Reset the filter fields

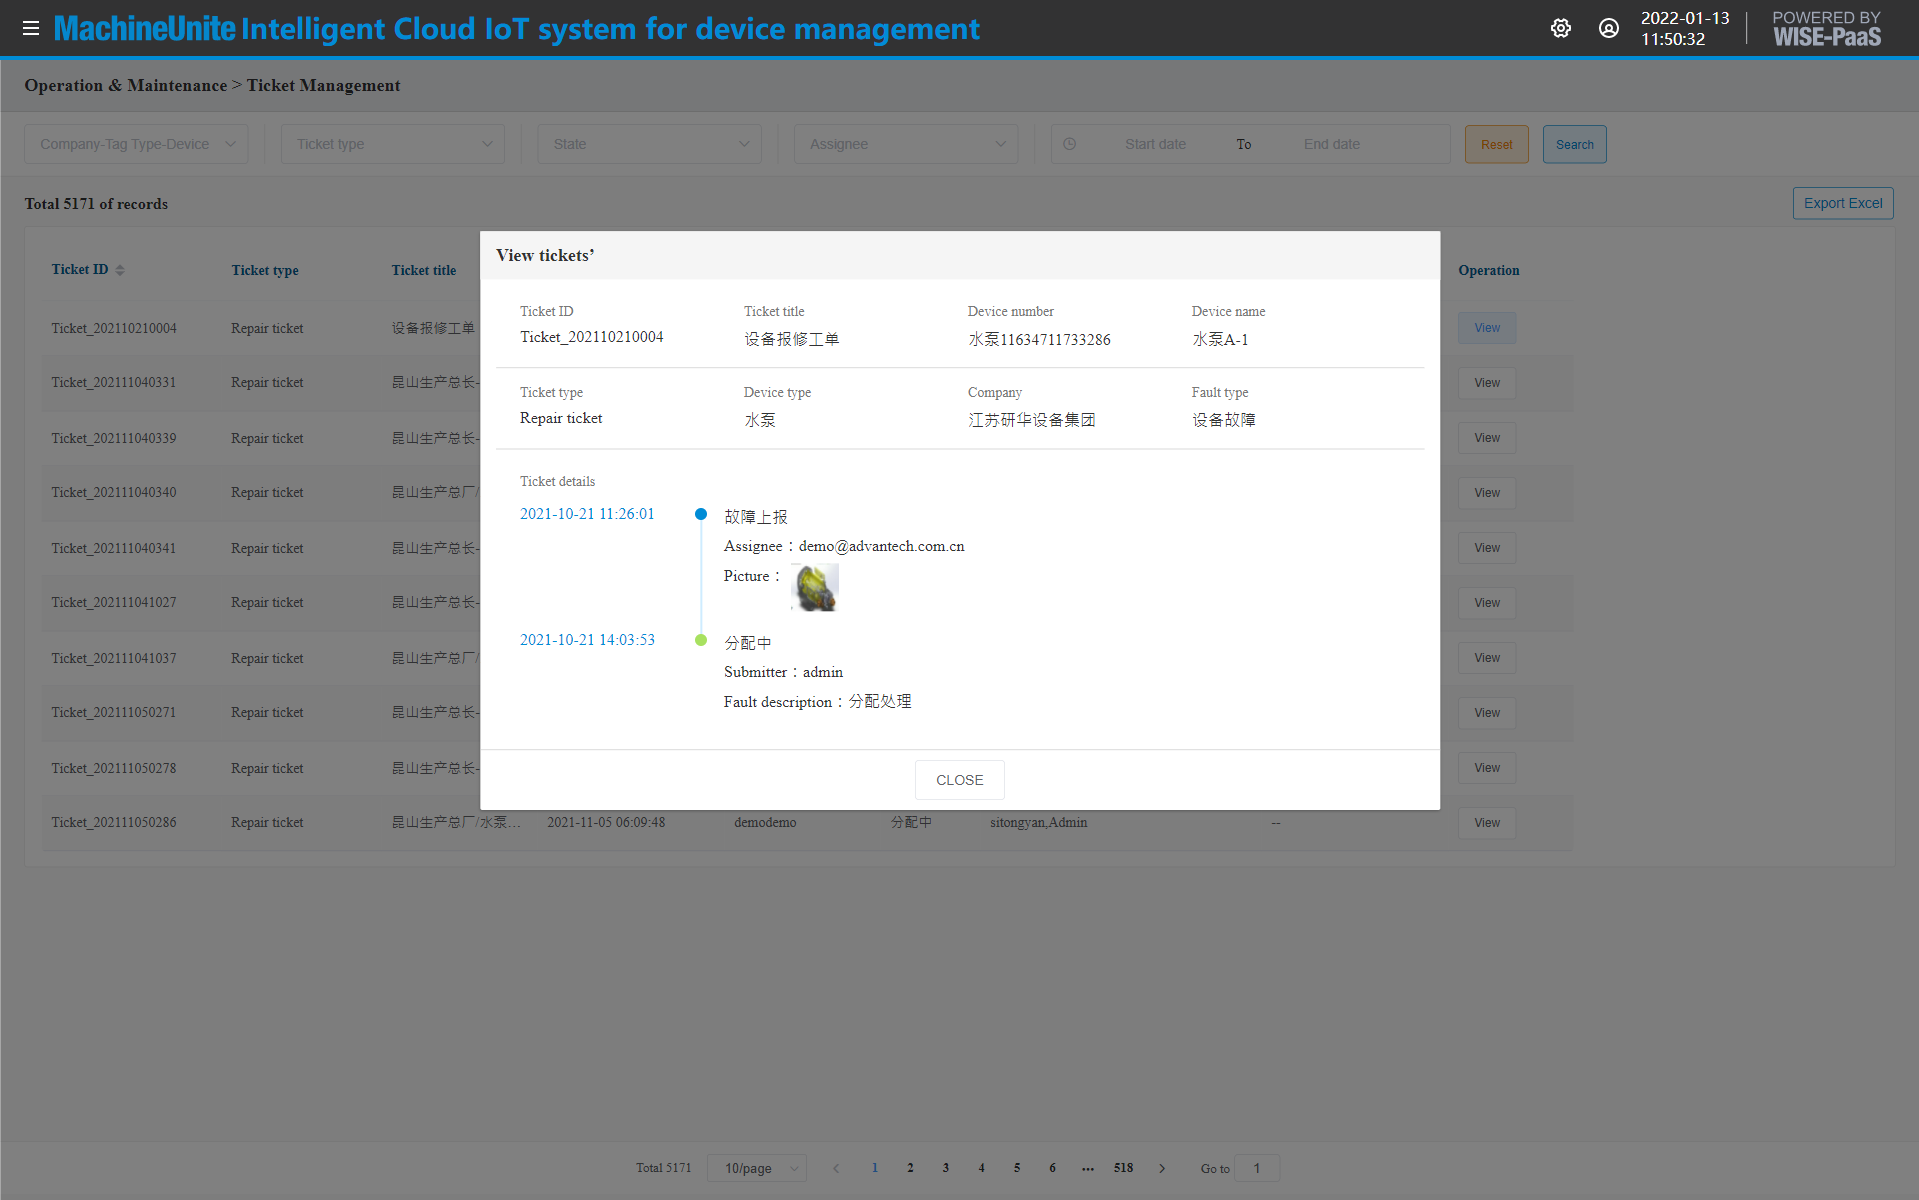coord(1496,144)
